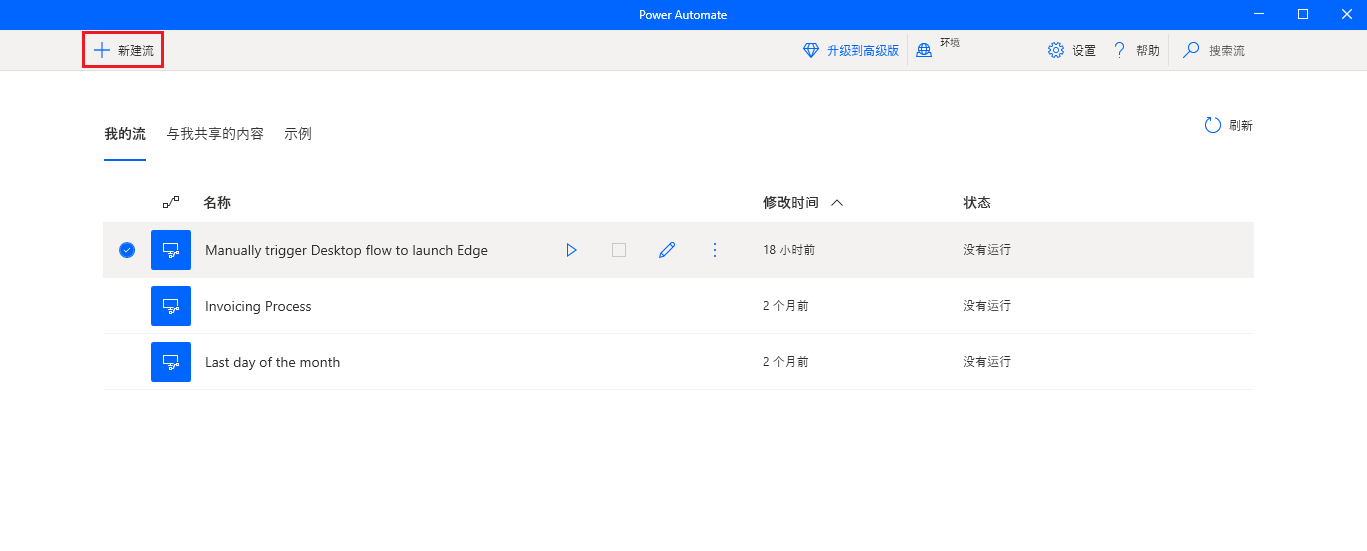Select the Manually trigger Desktop flow name
This screenshot has height=551, width=1367.
click(x=346, y=250)
